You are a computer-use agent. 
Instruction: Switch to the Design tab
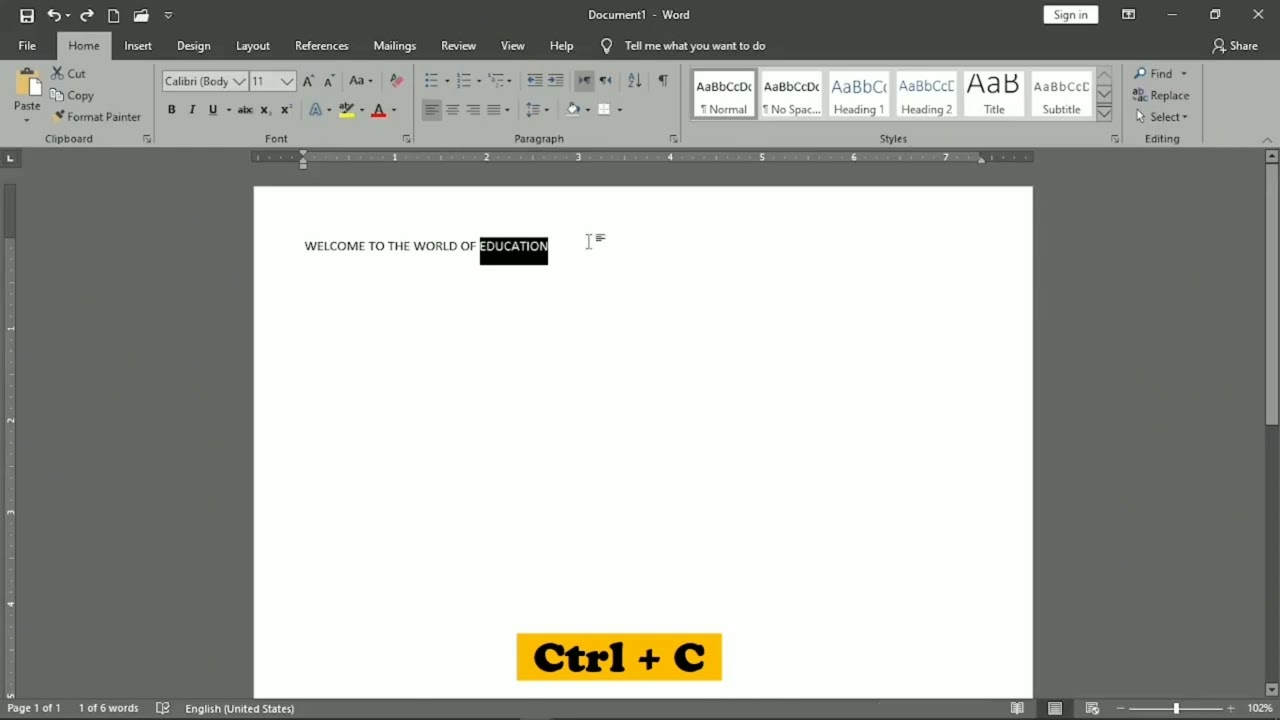(x=194, y=46)
